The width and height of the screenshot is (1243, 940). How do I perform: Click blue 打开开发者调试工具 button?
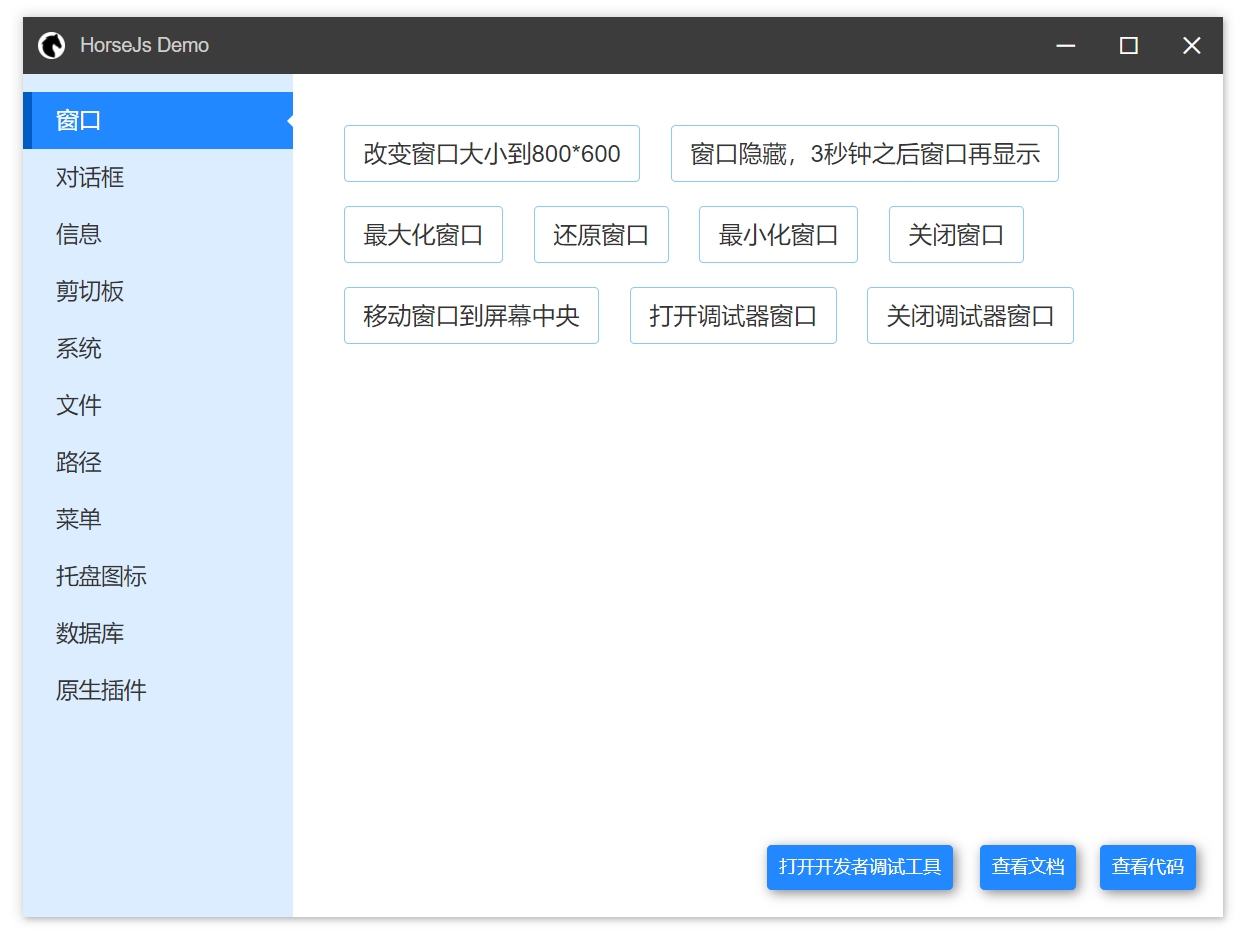(x=860, y=867)
